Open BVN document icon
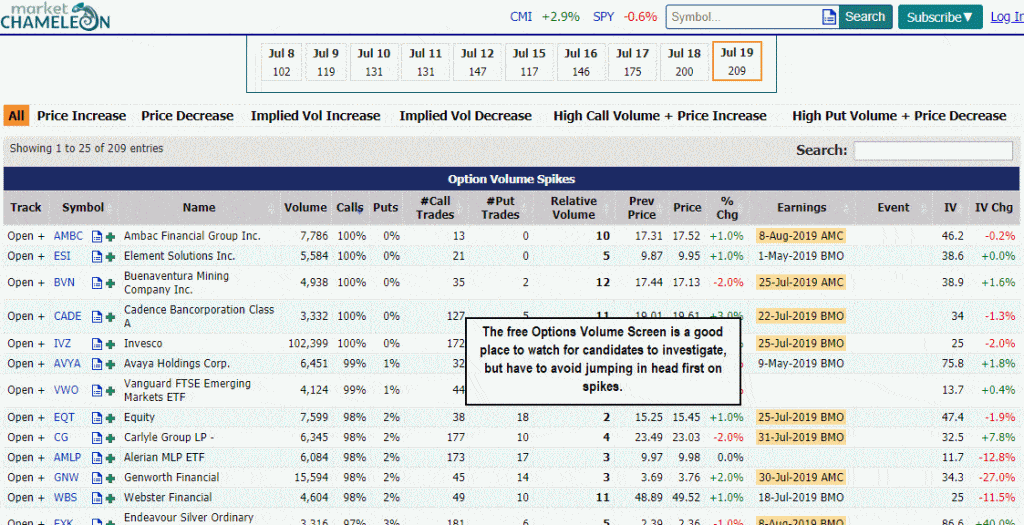Viewport: 1024px width, 525px height. [x=97, y=283]
